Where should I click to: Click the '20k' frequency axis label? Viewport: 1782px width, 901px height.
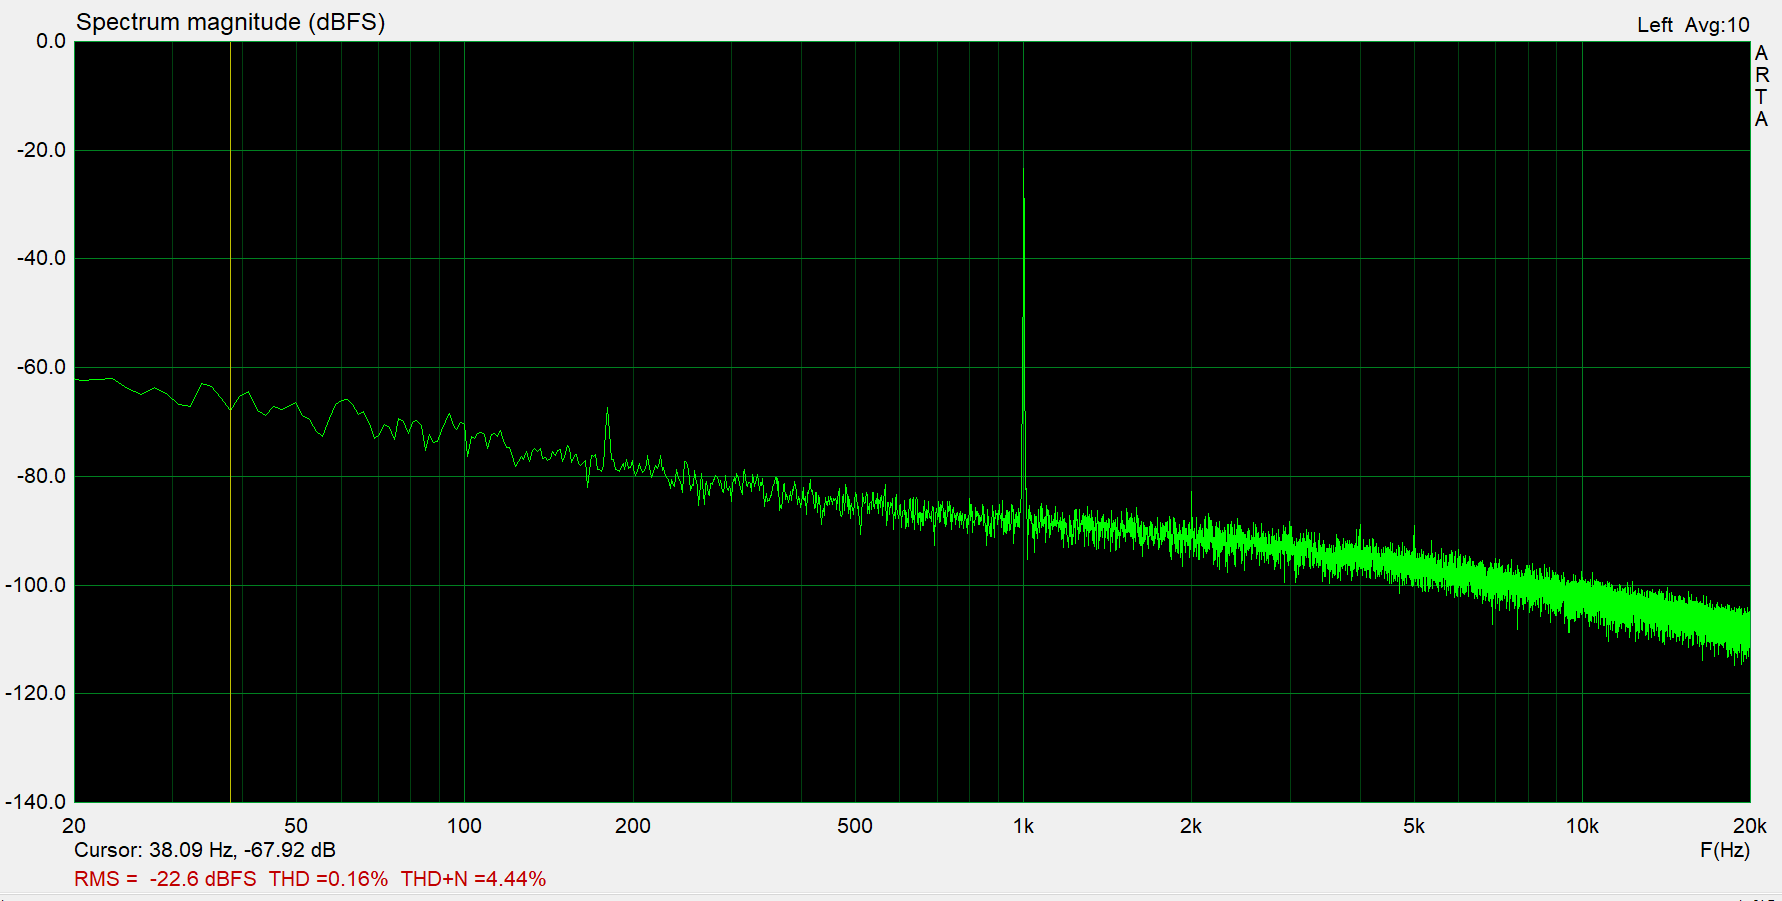point(1749,826)
